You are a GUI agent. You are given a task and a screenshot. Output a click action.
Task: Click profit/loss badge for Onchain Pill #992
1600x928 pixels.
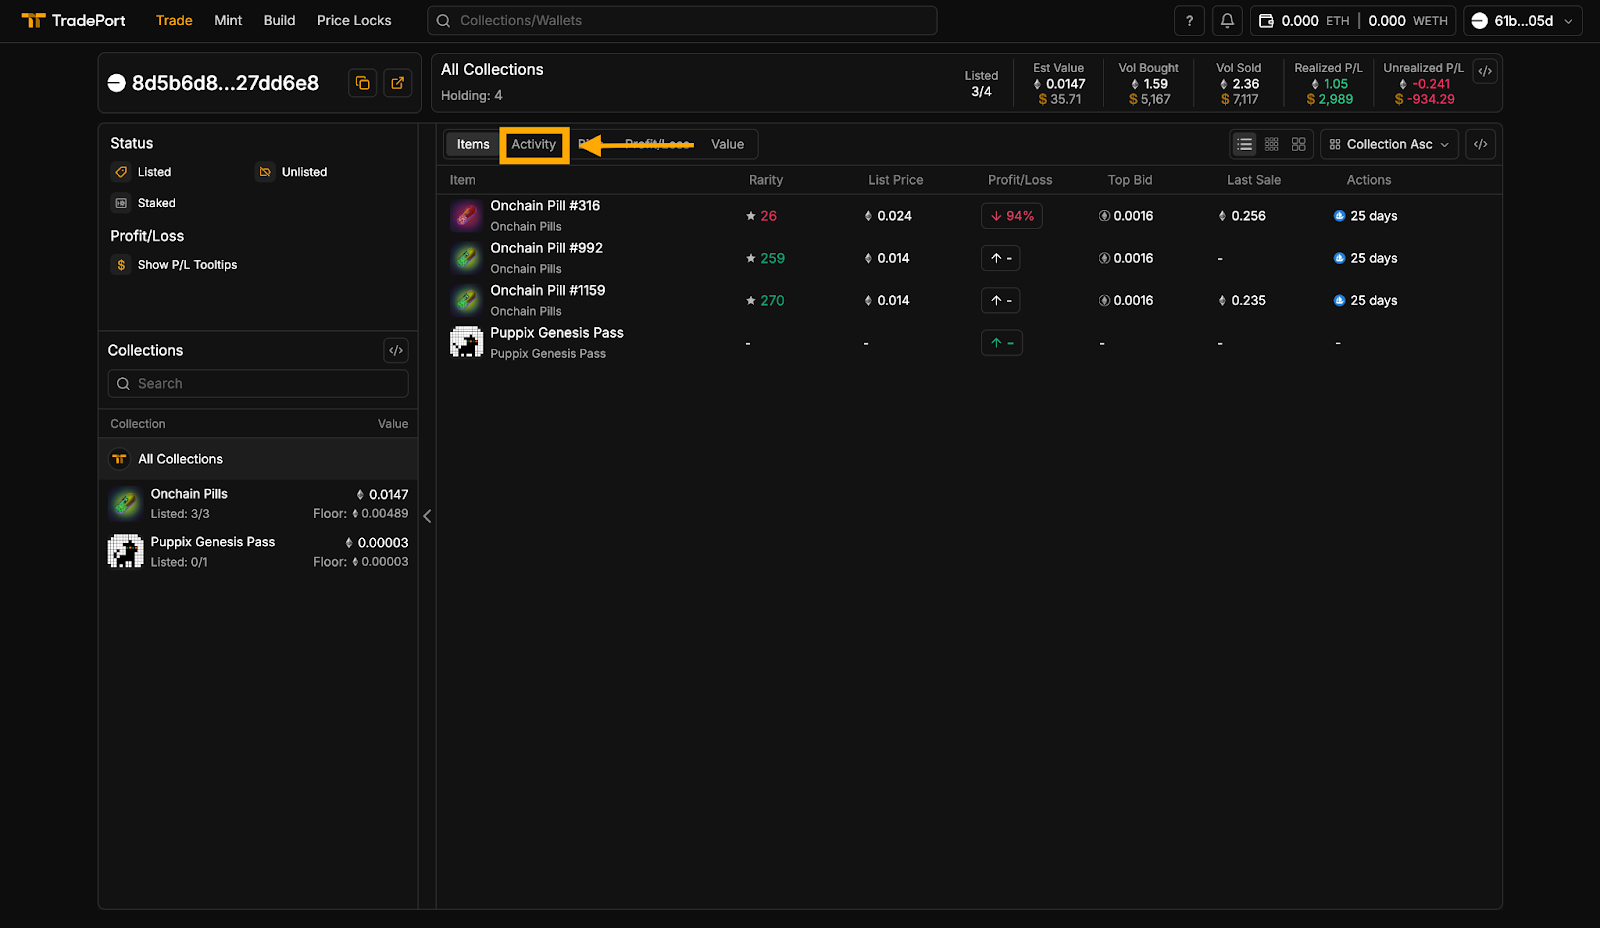1001,258
